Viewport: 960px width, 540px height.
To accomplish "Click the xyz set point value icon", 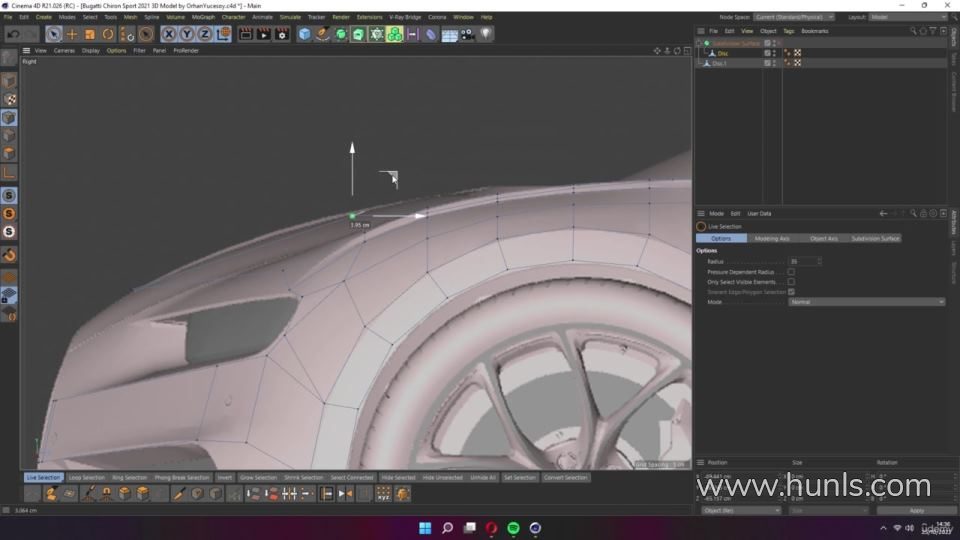I will [383, 493].
